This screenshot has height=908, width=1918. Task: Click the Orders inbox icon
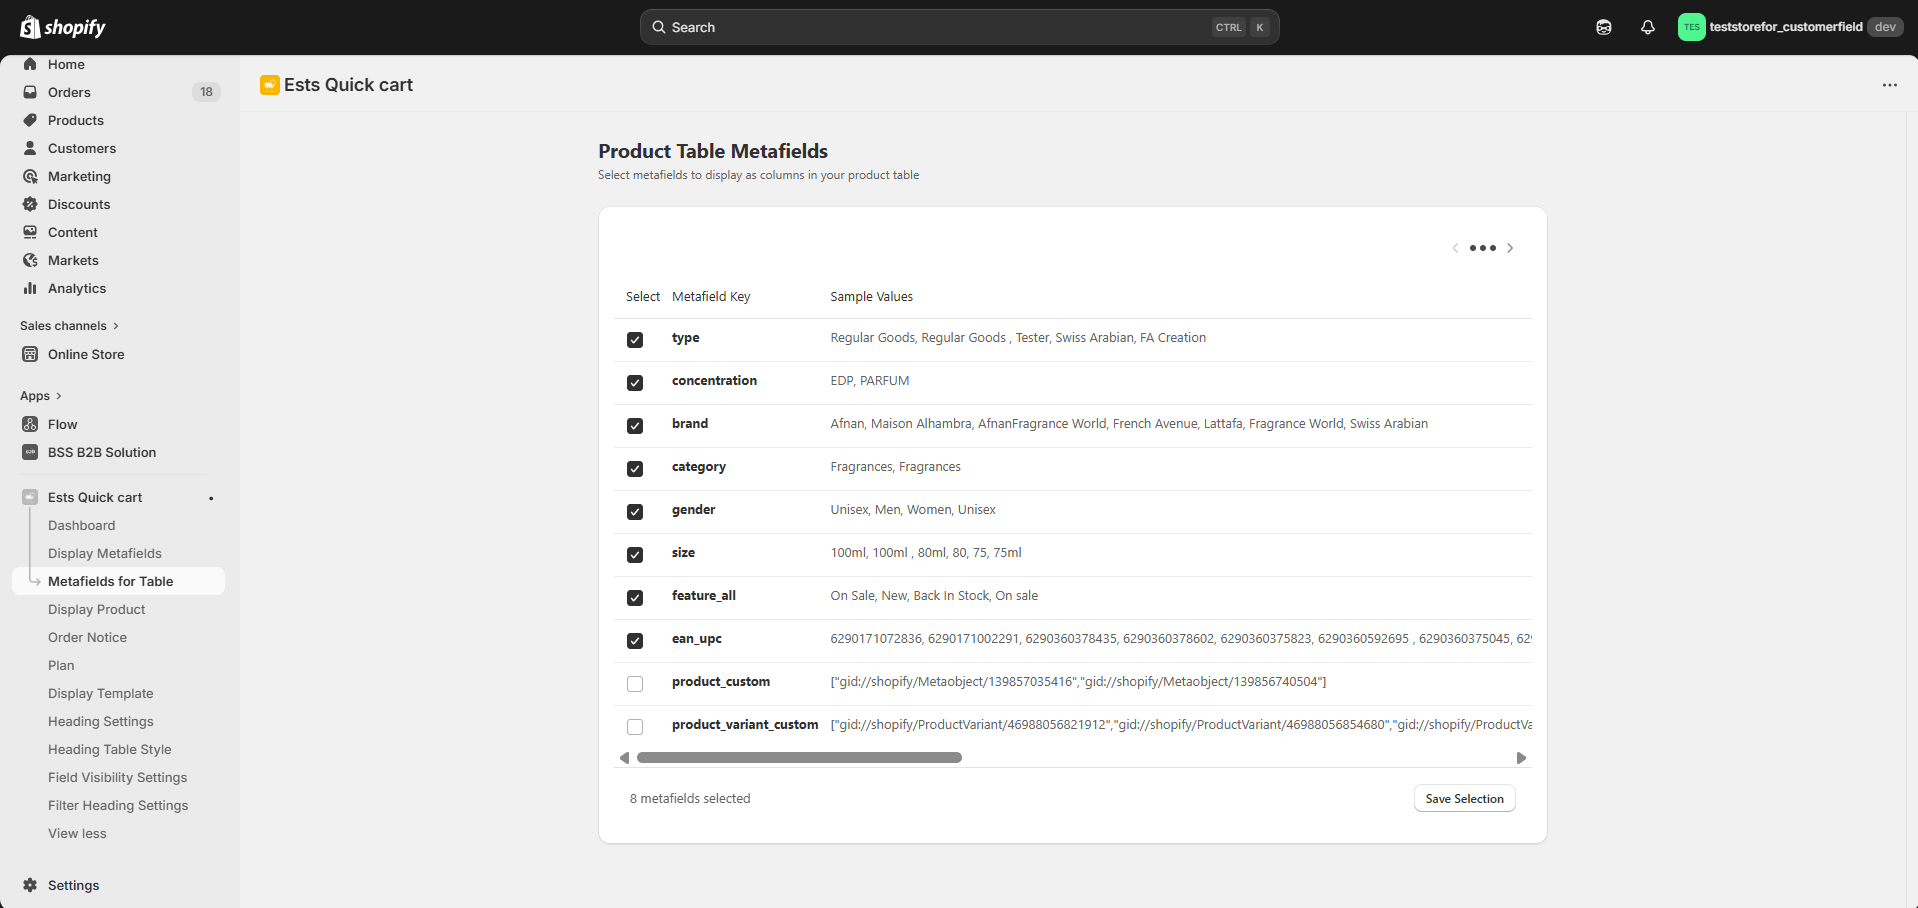[30, 92]
